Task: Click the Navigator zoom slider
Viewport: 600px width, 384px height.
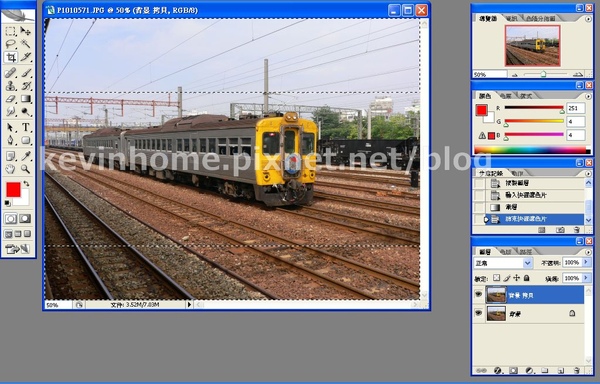Action: tap(543, 74)
